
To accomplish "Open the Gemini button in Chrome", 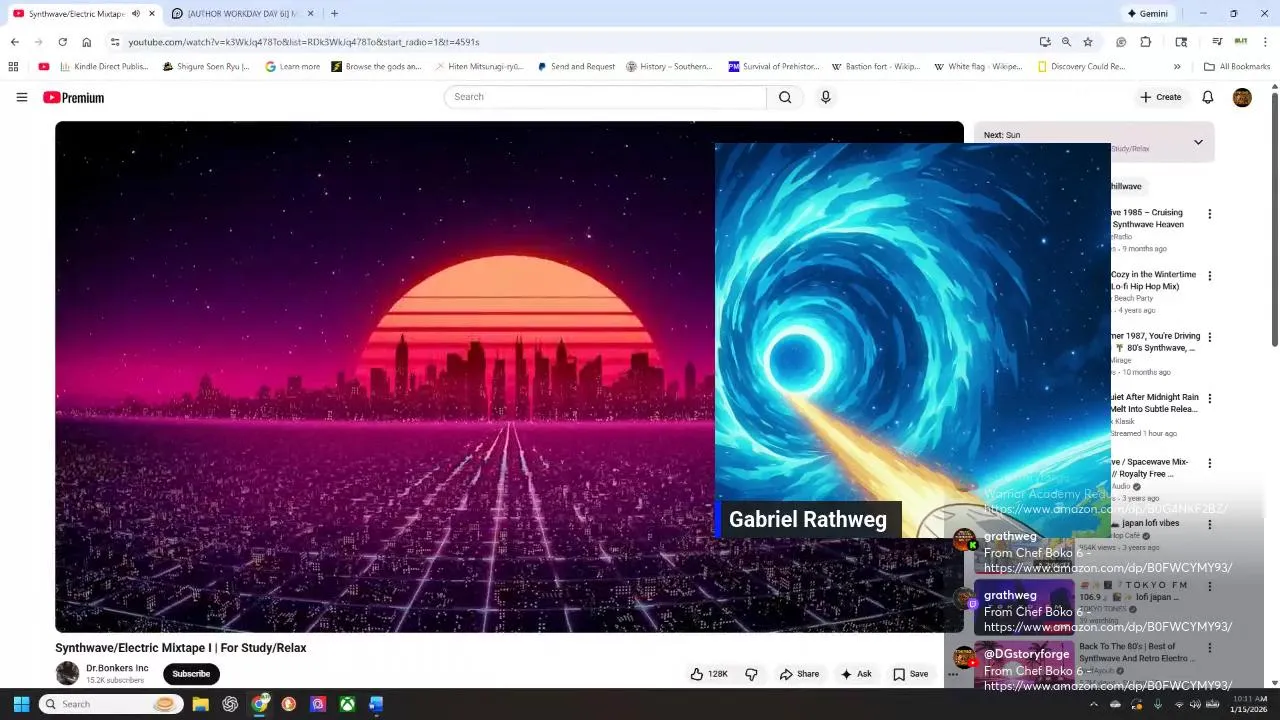I will tap(1147, 14).
